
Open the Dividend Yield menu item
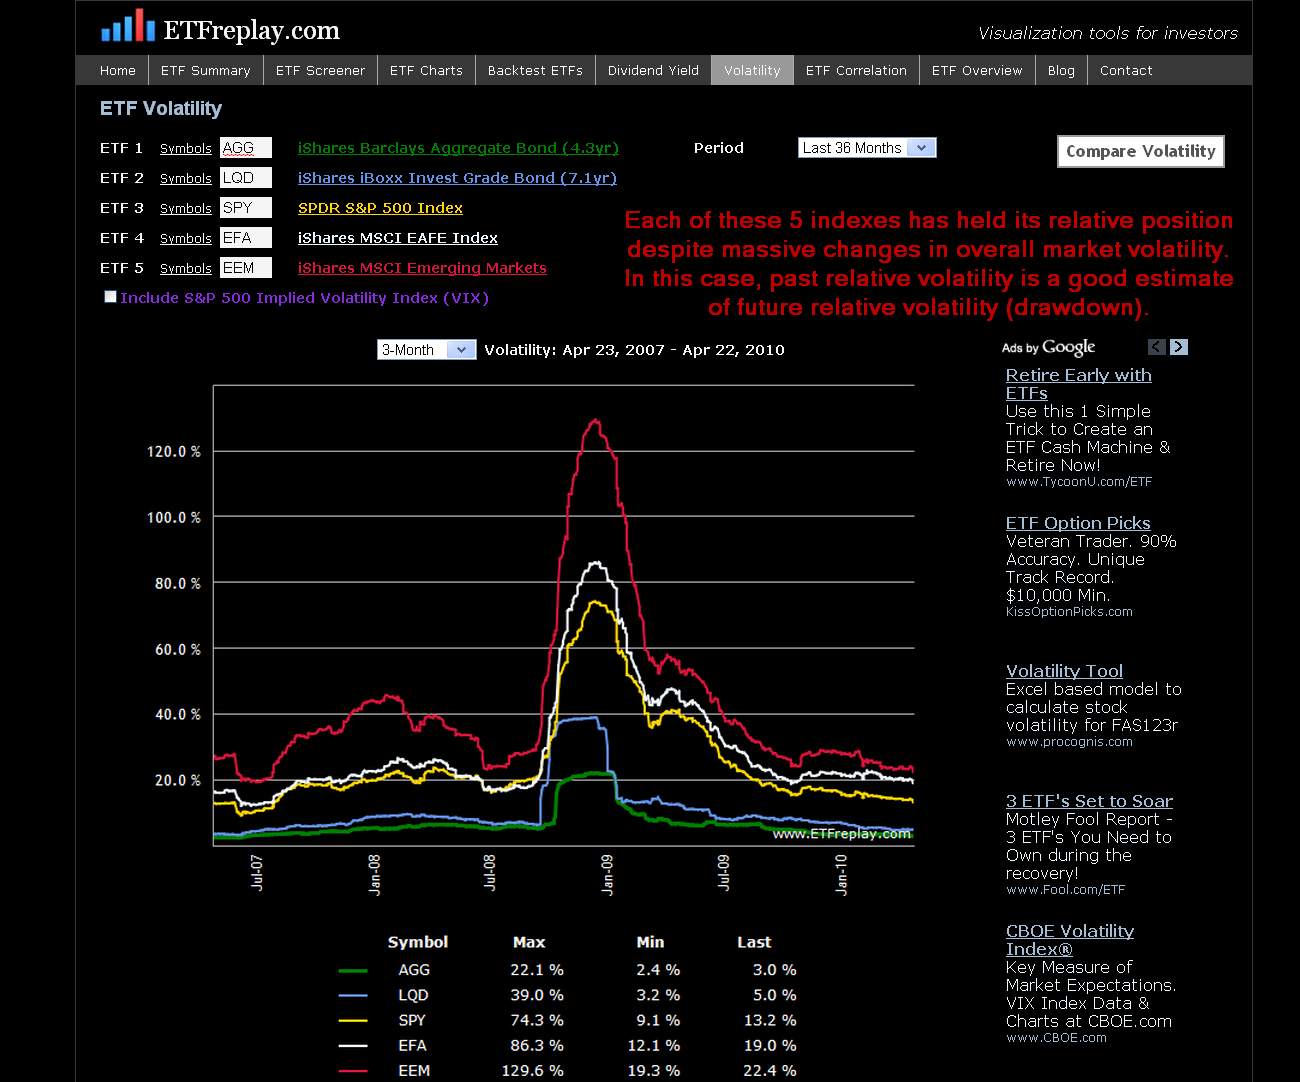click(653, 70)
